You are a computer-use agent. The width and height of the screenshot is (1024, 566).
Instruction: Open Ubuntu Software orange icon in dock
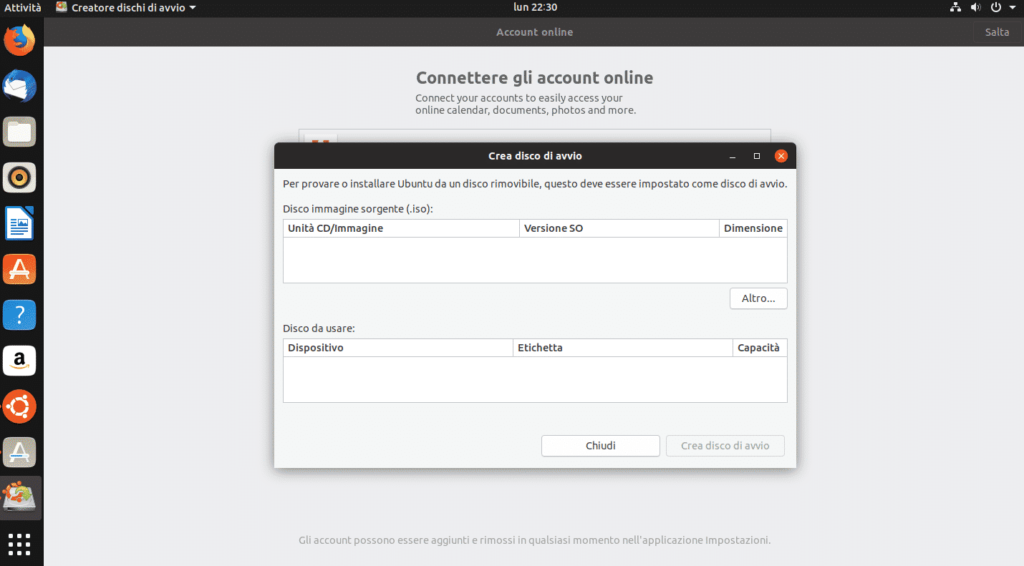(20, 269)
